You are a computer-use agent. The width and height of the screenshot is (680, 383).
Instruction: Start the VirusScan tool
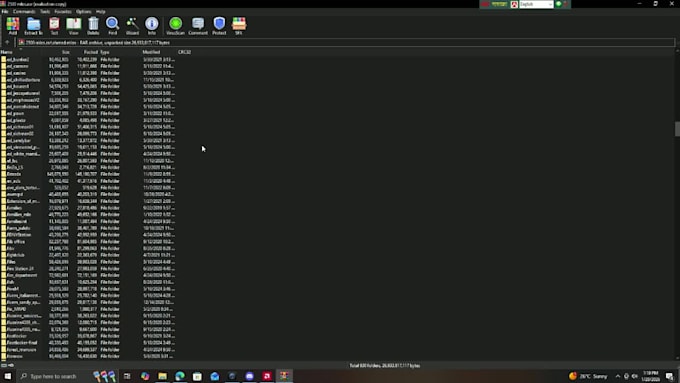(176, 26)
